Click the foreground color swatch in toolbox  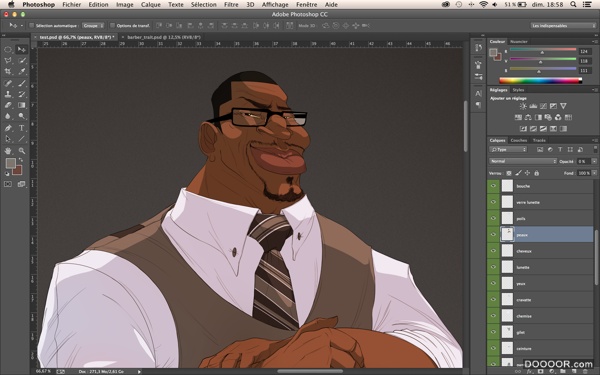[x=10, y=163]
